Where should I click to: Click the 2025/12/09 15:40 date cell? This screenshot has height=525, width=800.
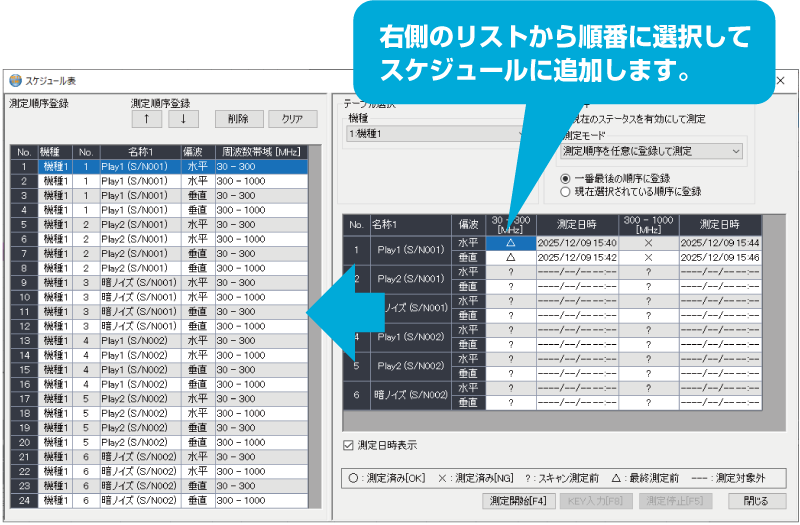[577, 243]
